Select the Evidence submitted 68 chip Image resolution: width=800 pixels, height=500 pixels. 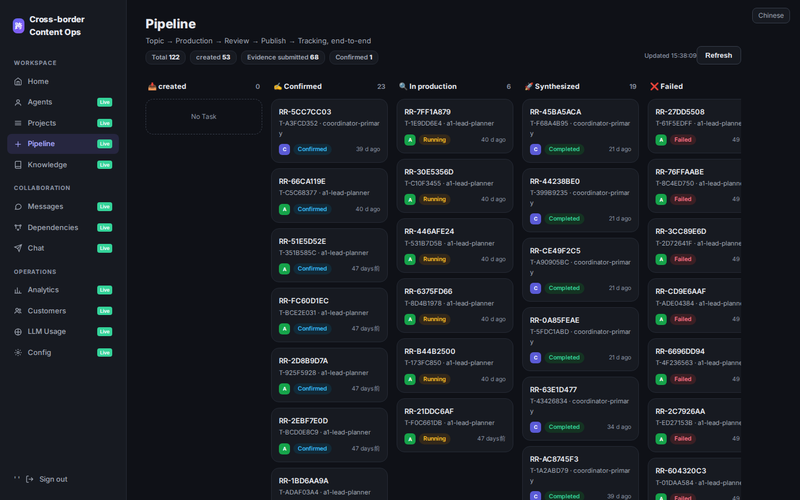283,57
